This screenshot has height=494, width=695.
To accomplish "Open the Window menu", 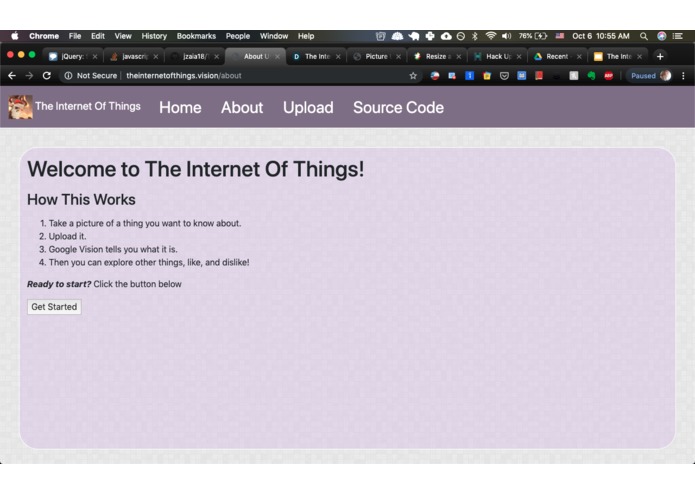I will [x=273, y=36].
